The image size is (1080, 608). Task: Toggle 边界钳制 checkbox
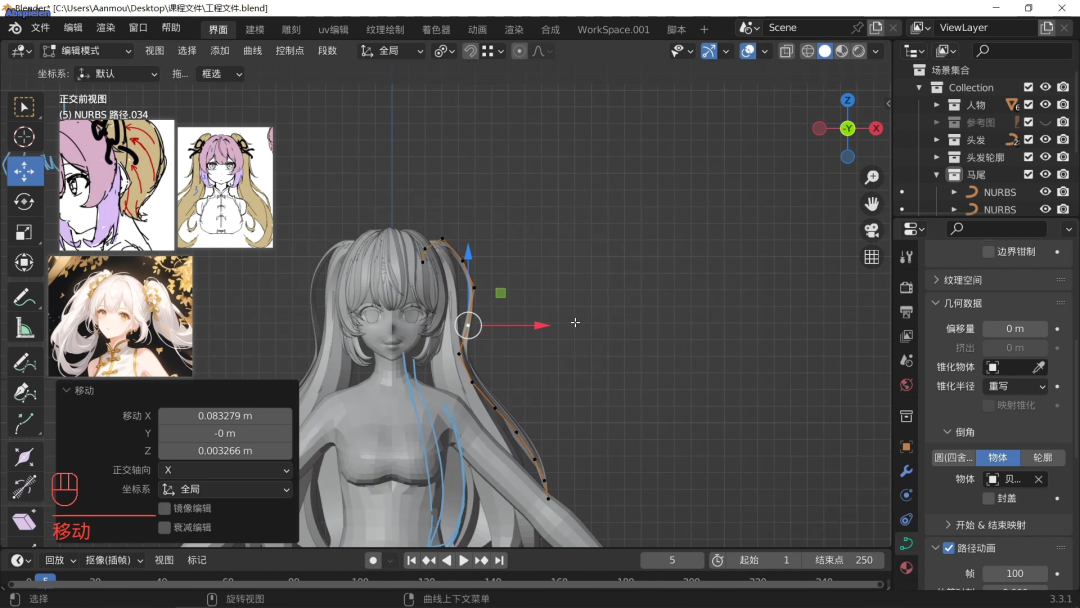tap(988, 251)
